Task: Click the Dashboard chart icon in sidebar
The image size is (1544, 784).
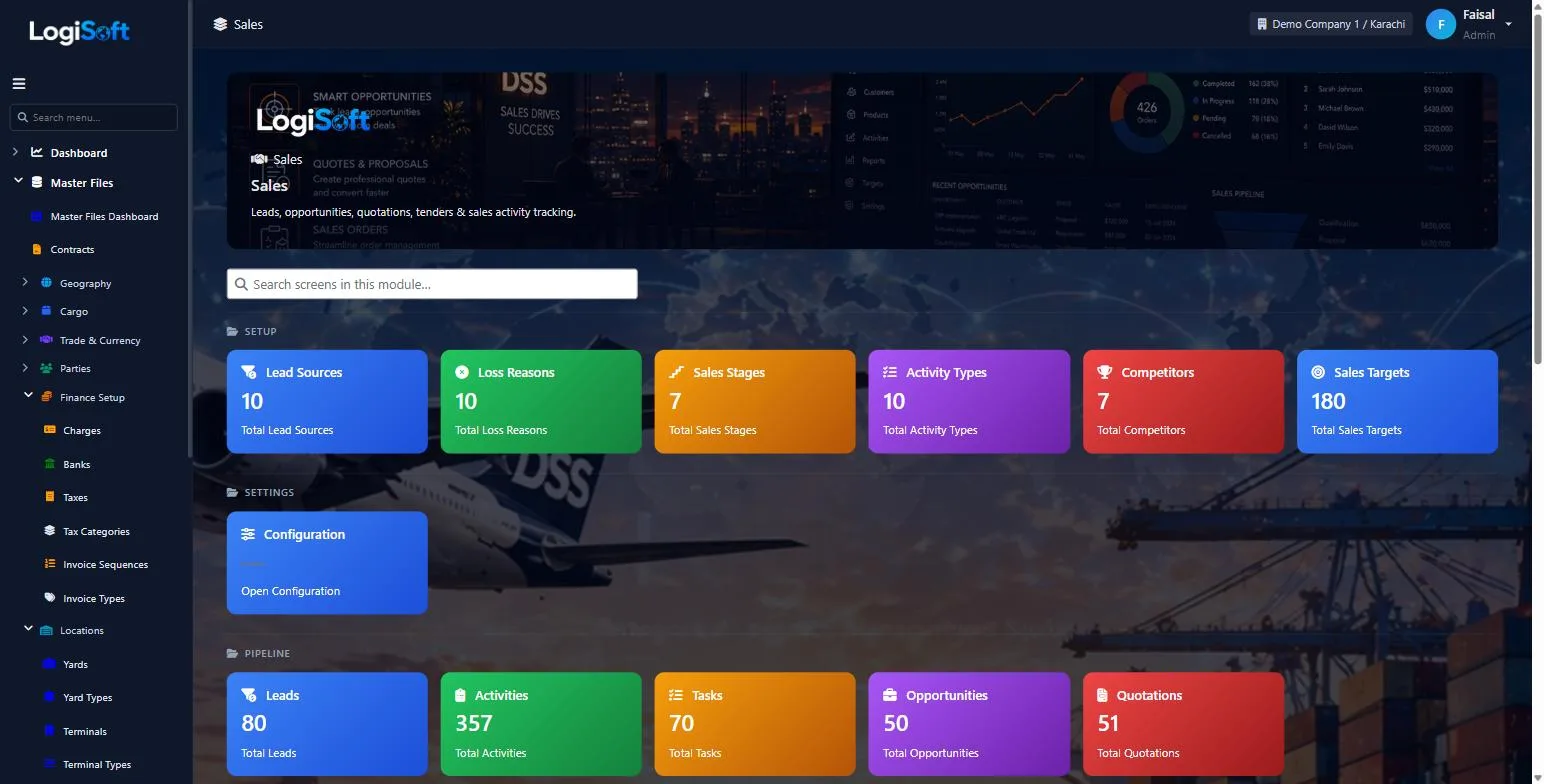Action: pyautogui.click(x=37, y=153)
